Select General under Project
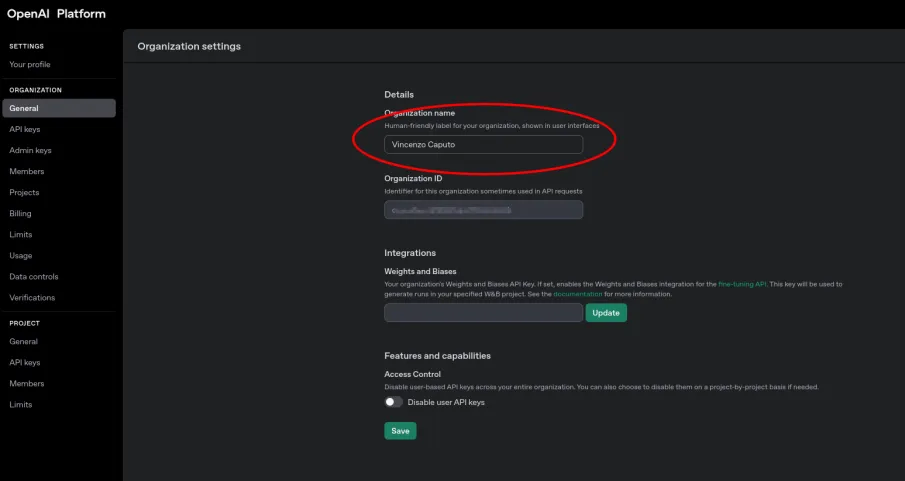 click(24, 341)
